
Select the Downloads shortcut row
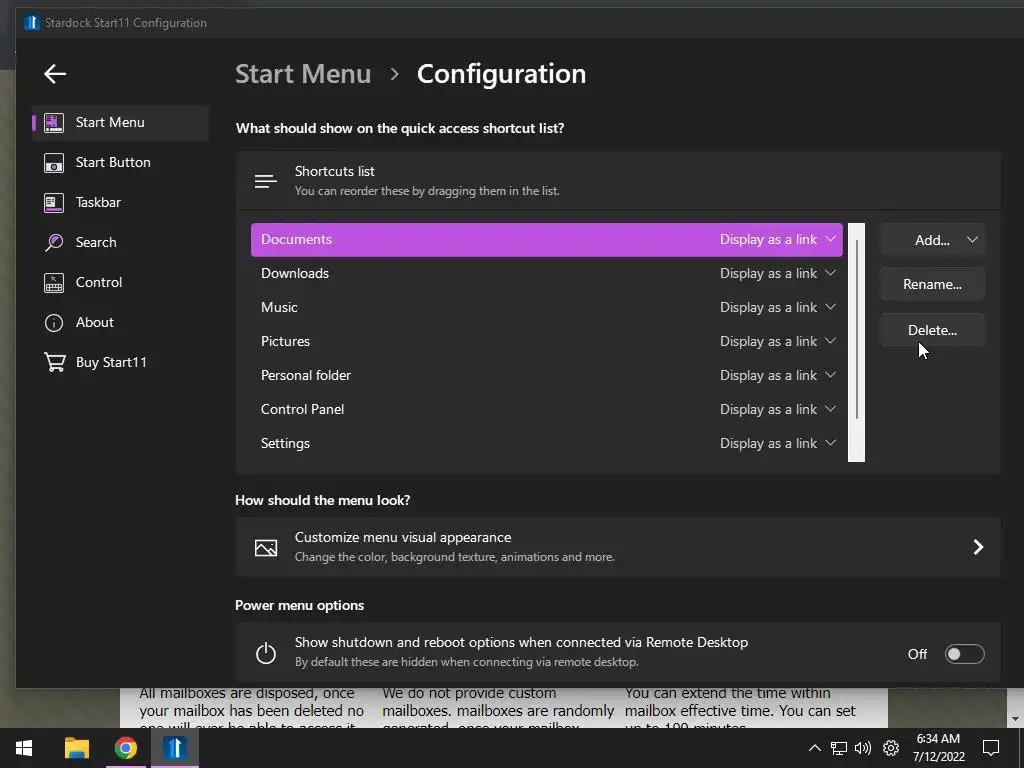(547, 274)
